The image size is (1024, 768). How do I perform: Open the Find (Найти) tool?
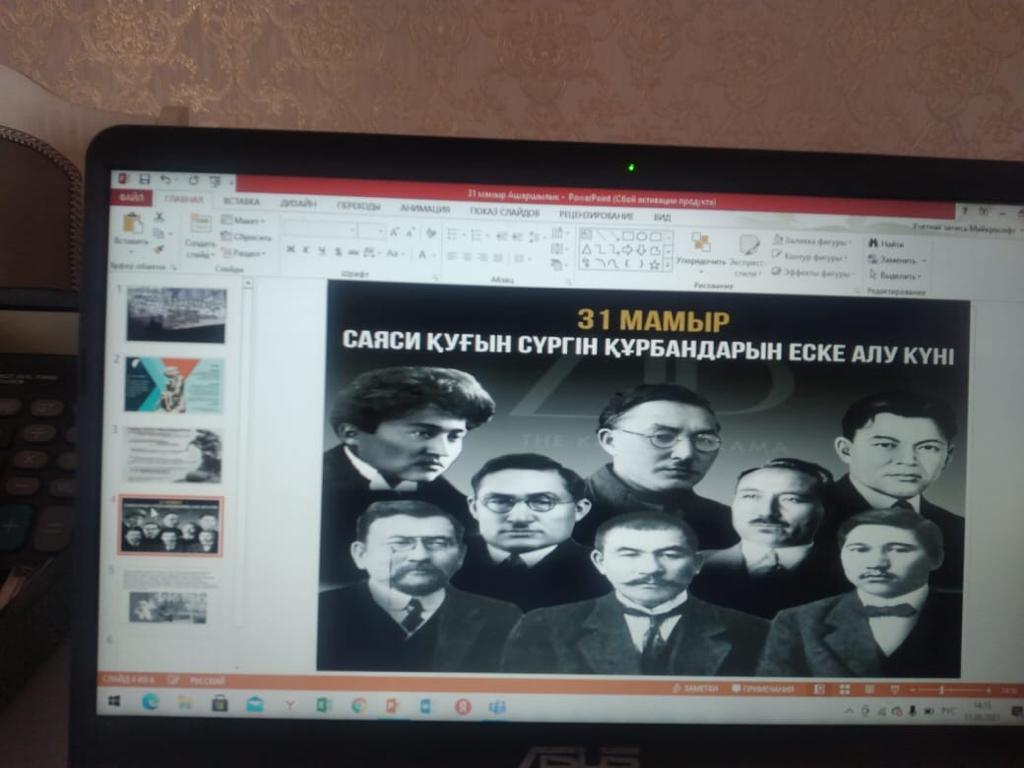tap(886, 243)
